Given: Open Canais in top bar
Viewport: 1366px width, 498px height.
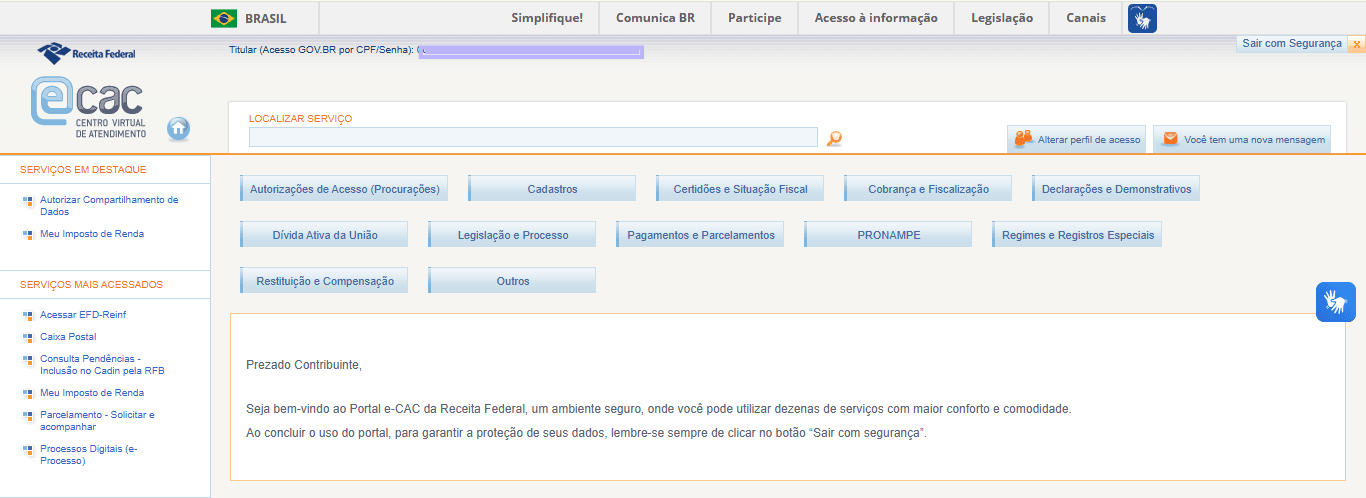Looking at the screenshot, I should coord(1086,18).
